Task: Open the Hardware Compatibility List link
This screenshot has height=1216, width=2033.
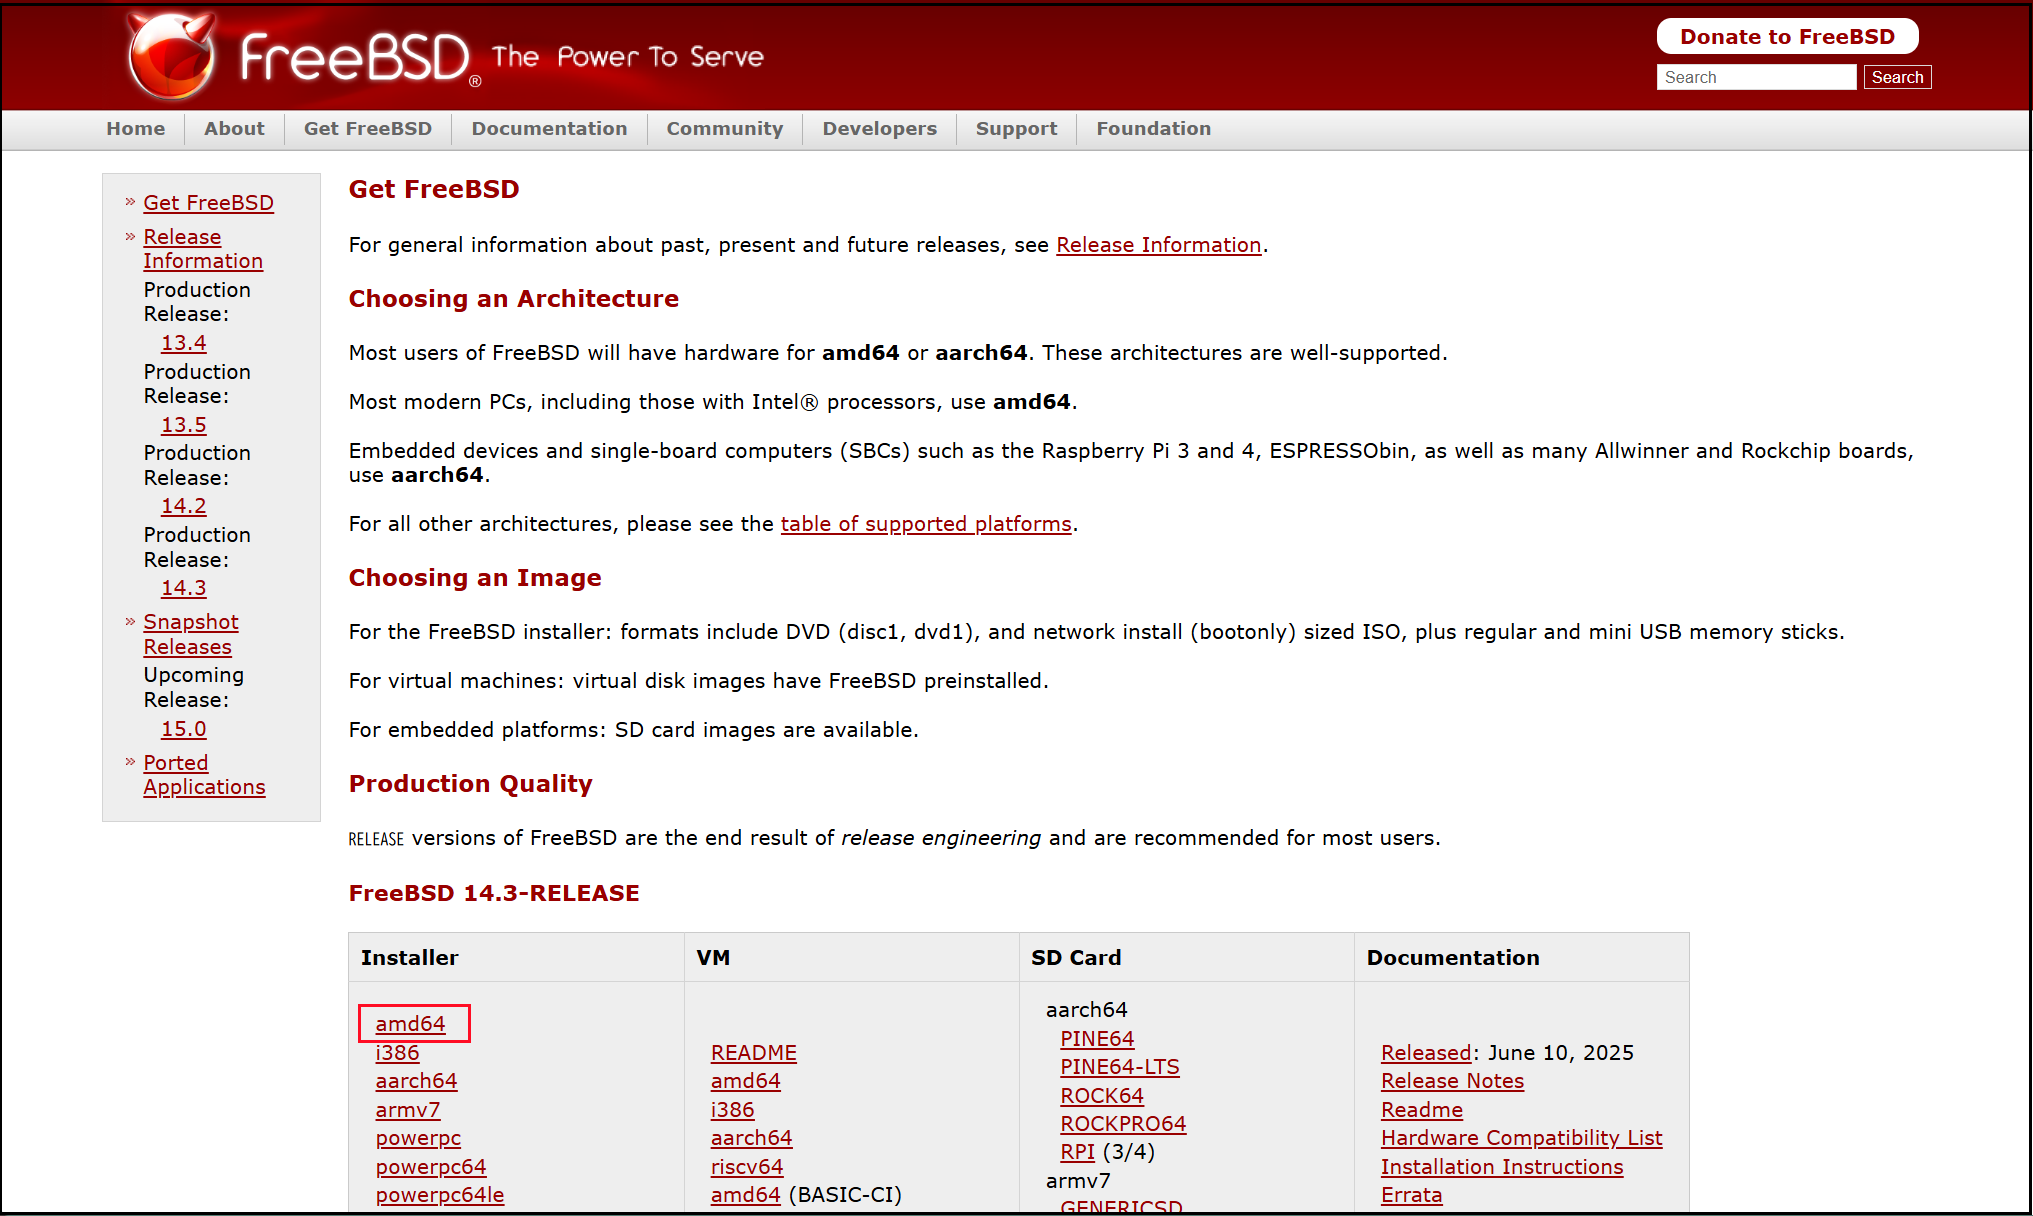Action: click(1521, 1138)
